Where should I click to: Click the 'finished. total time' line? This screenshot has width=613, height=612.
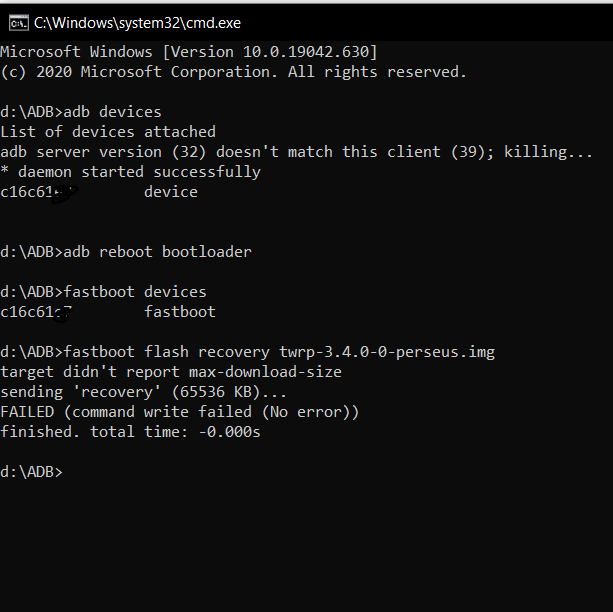pyautogui.click(x=130, y=432)
